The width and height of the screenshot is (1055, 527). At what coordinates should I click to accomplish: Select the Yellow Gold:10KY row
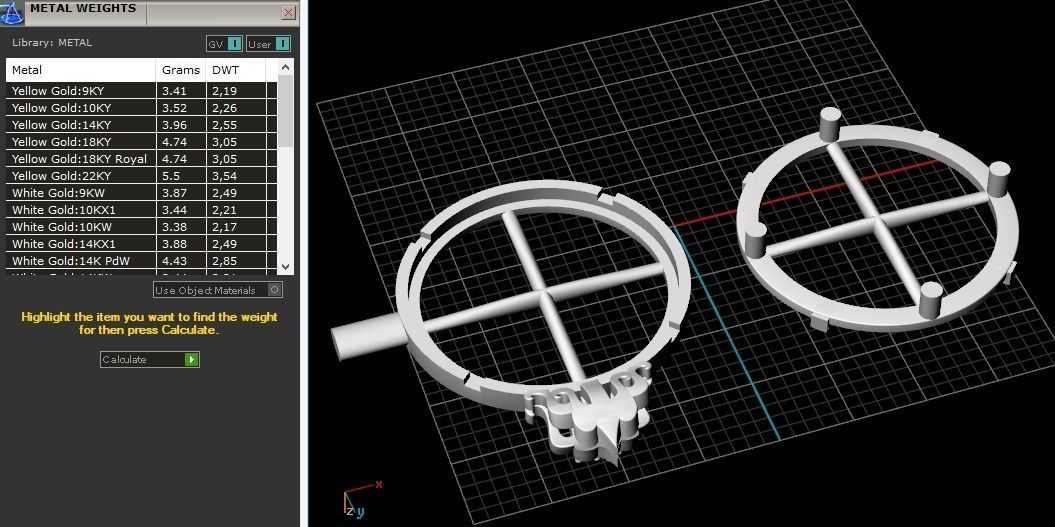tap(141, 108)
